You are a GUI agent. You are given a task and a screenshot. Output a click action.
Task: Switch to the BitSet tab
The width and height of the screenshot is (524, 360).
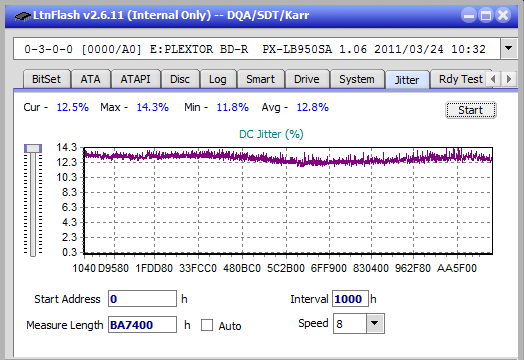tap(46, 79)
